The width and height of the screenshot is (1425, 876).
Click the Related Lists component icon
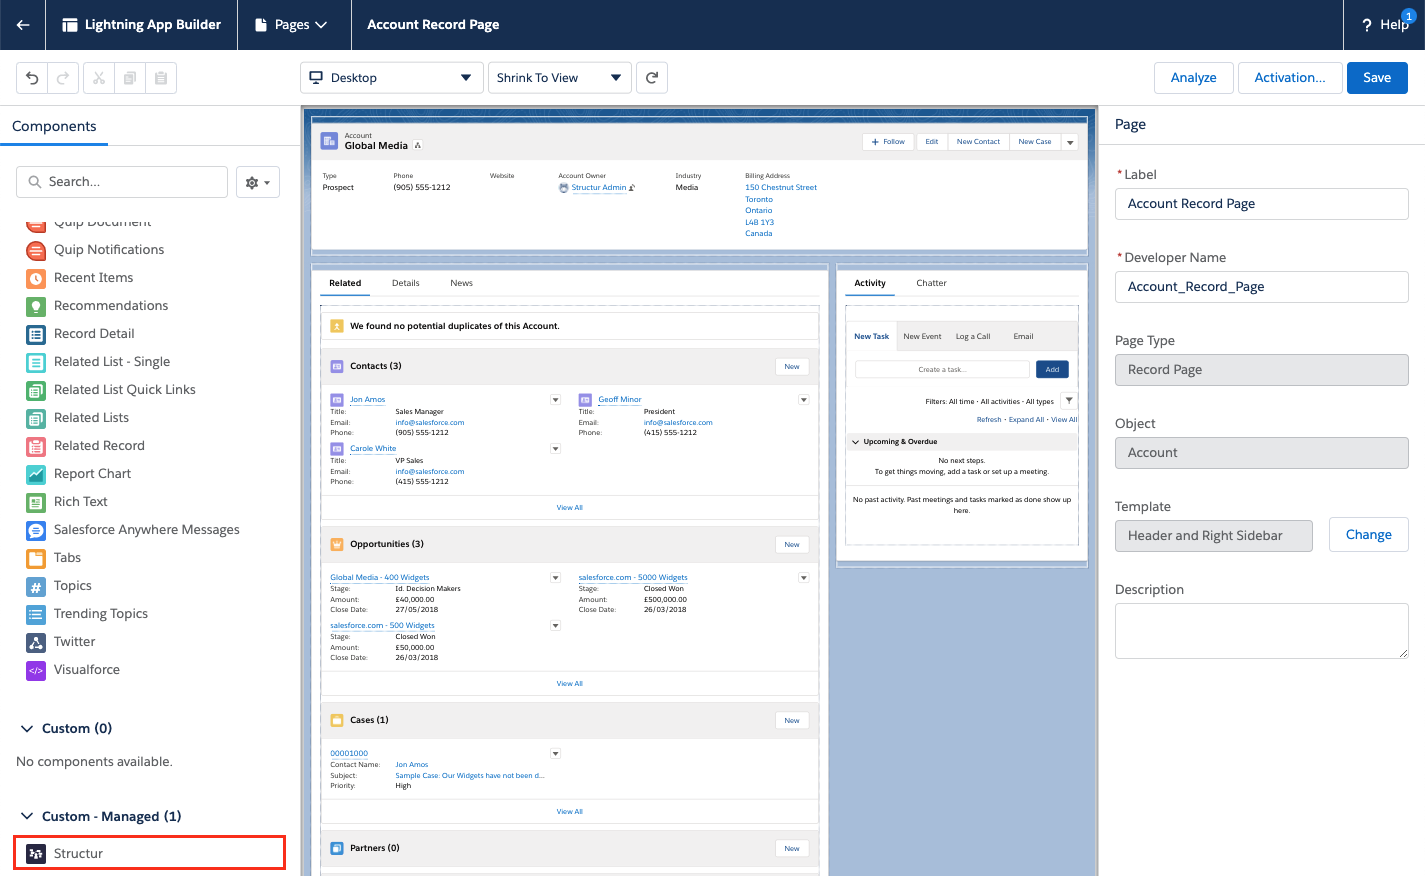click(36, 418)
